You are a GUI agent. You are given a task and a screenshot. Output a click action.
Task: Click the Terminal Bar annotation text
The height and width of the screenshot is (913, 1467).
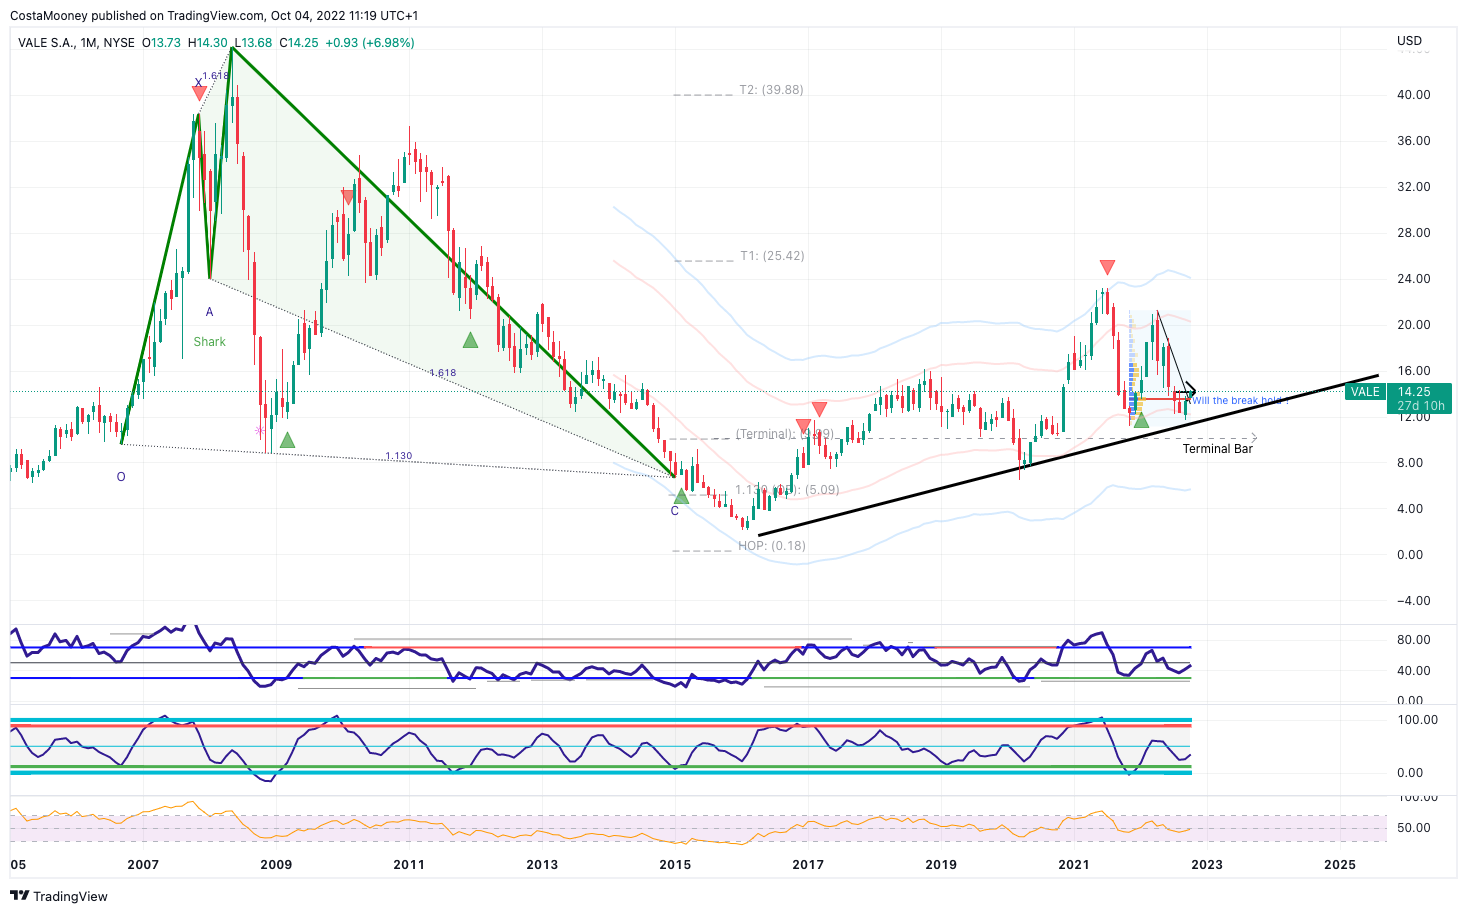[x=1218, y=449]
